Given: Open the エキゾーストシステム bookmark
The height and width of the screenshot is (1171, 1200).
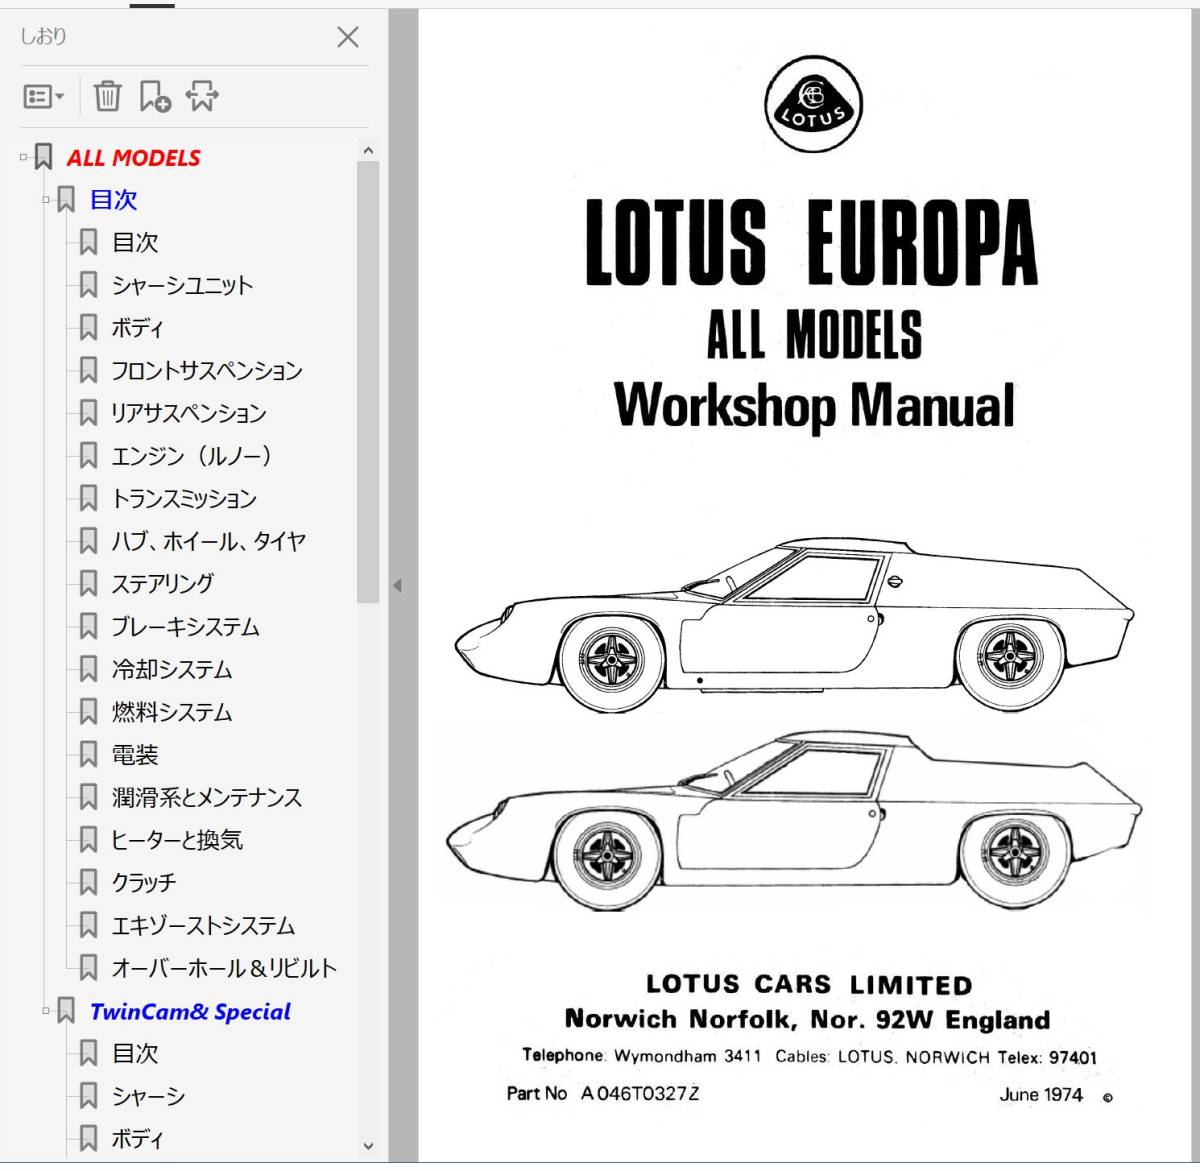Looking at the screenshot, I should [x=203, y=925].
